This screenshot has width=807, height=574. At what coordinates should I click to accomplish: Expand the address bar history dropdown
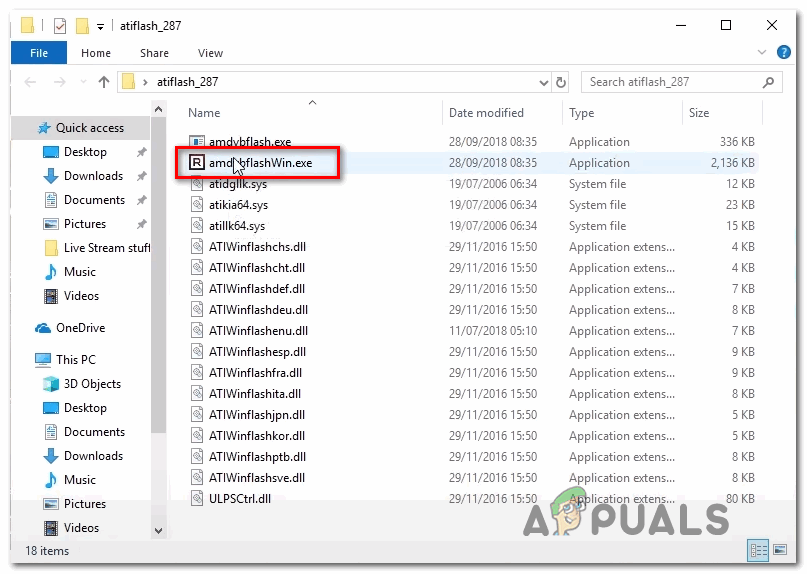[543, 82]
